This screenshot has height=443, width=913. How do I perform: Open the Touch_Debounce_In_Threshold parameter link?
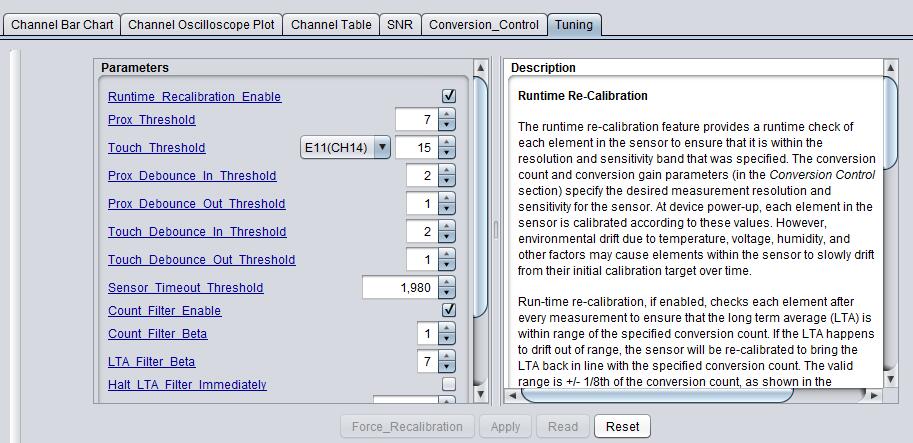[197, 232]
